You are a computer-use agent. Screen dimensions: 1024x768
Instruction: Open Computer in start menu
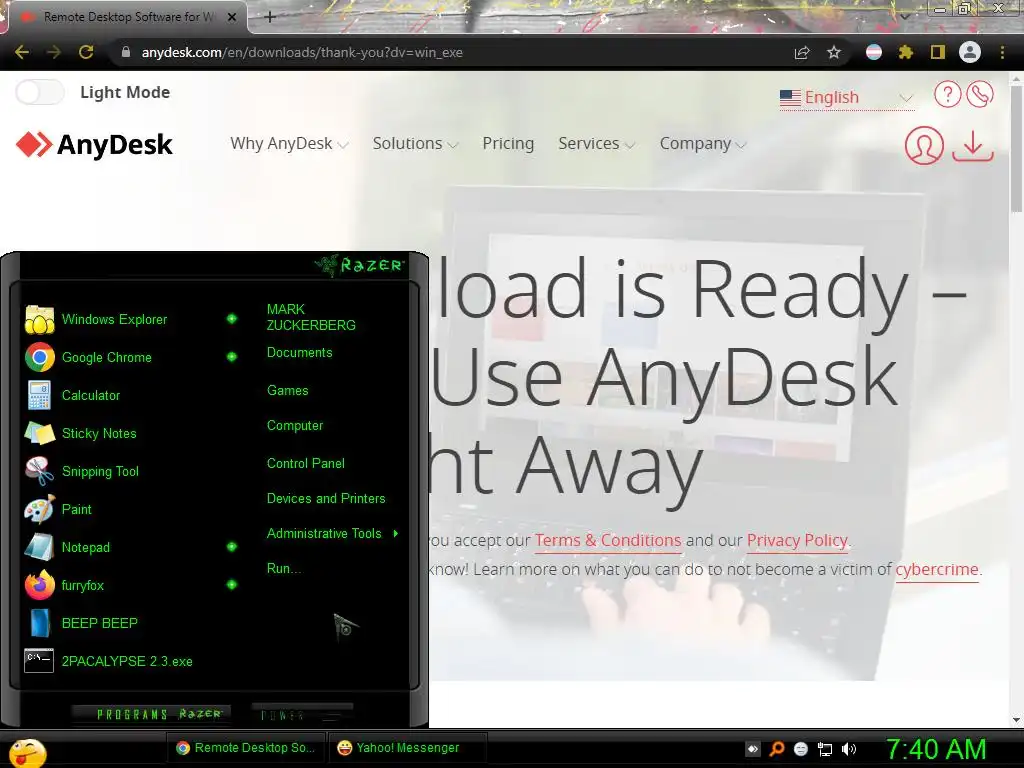tap(295, 426)
